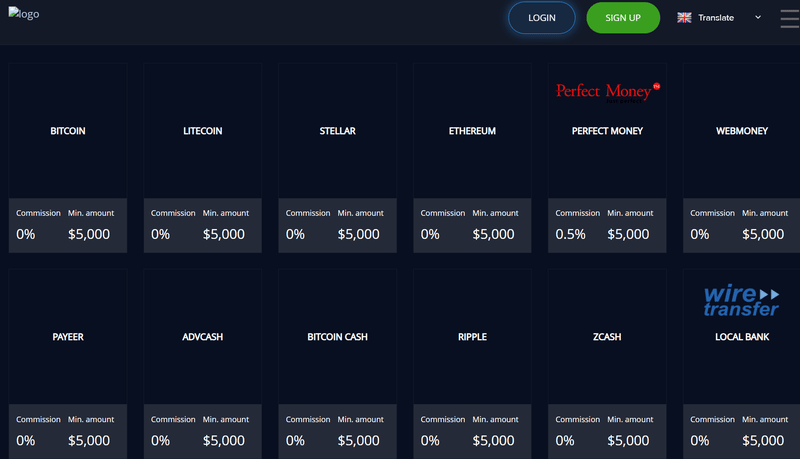Screen dimensions: 800x459
Task: Select the AdvCash payment method
Action: [x=203, y=364]
